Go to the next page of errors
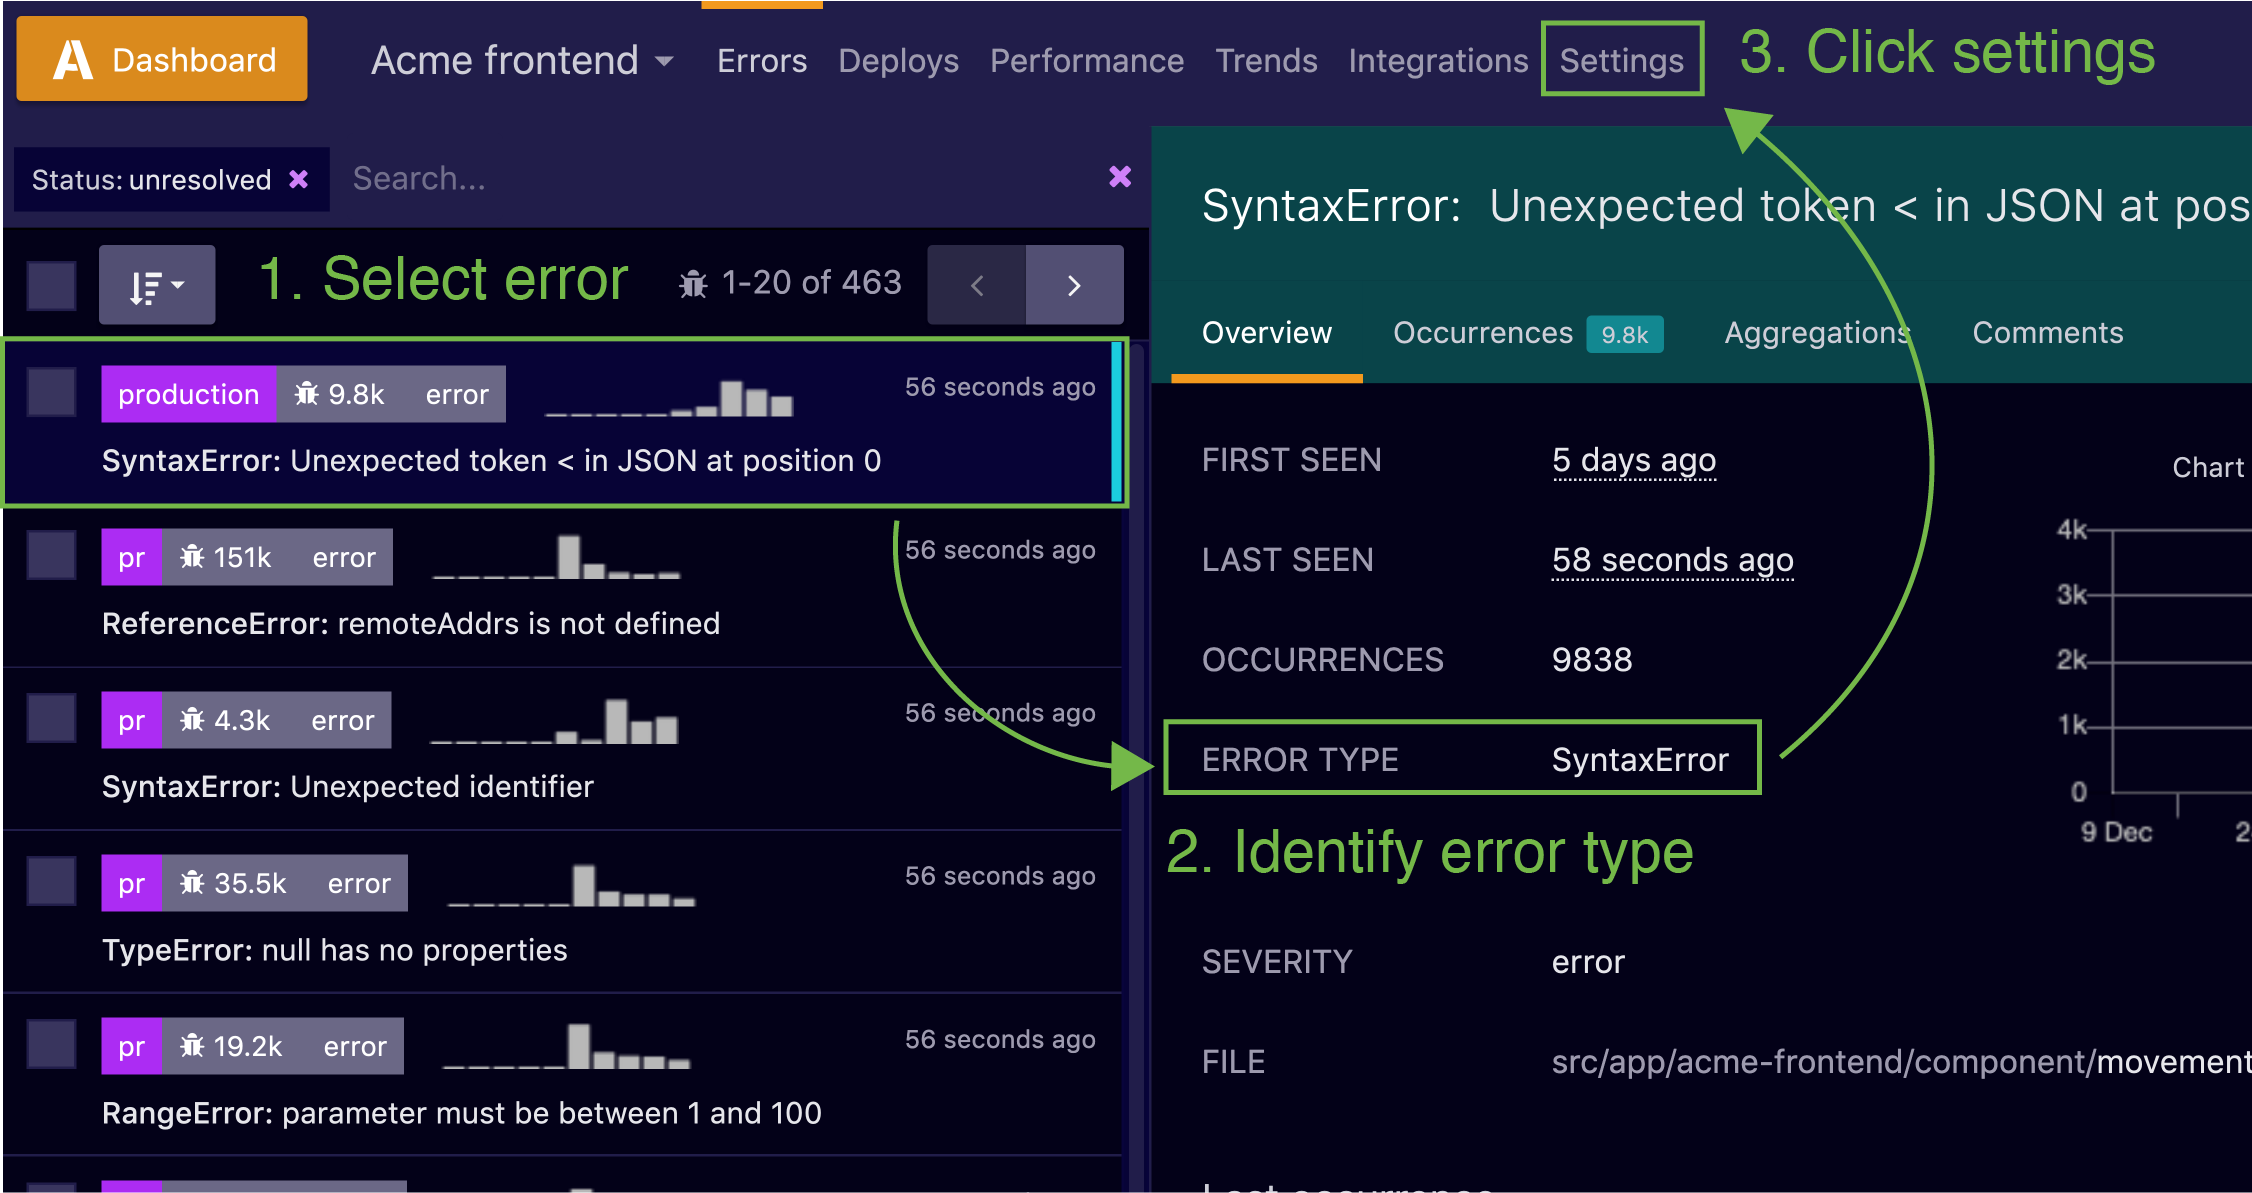Screen dimensions: 2252x1193 [1074, 285]
